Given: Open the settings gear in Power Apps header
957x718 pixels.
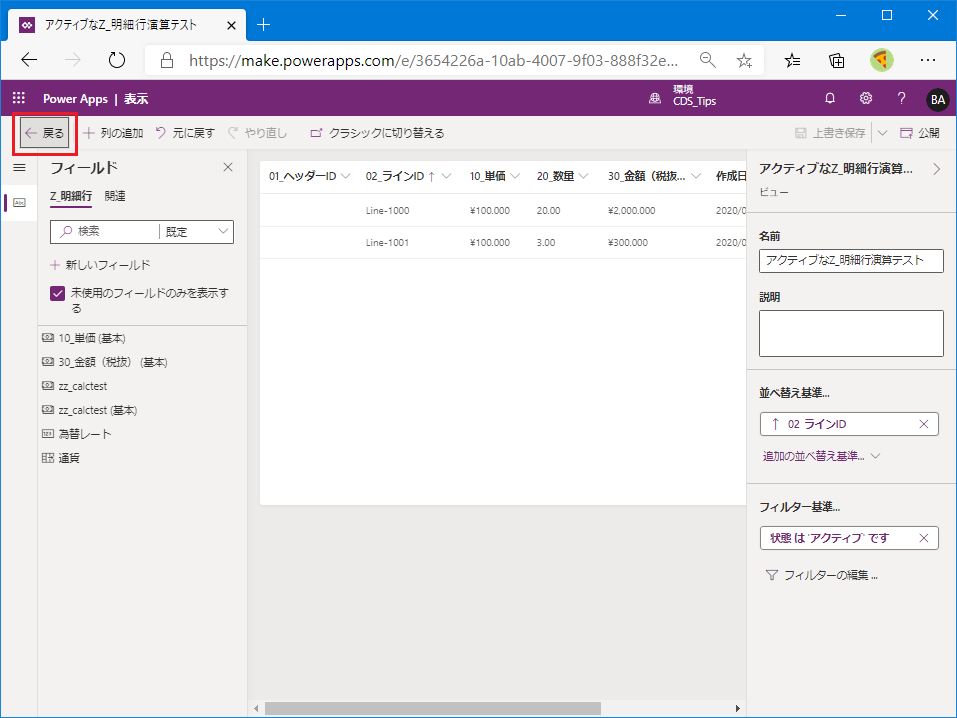Looking at the screenshot, I should click(865, 98).
